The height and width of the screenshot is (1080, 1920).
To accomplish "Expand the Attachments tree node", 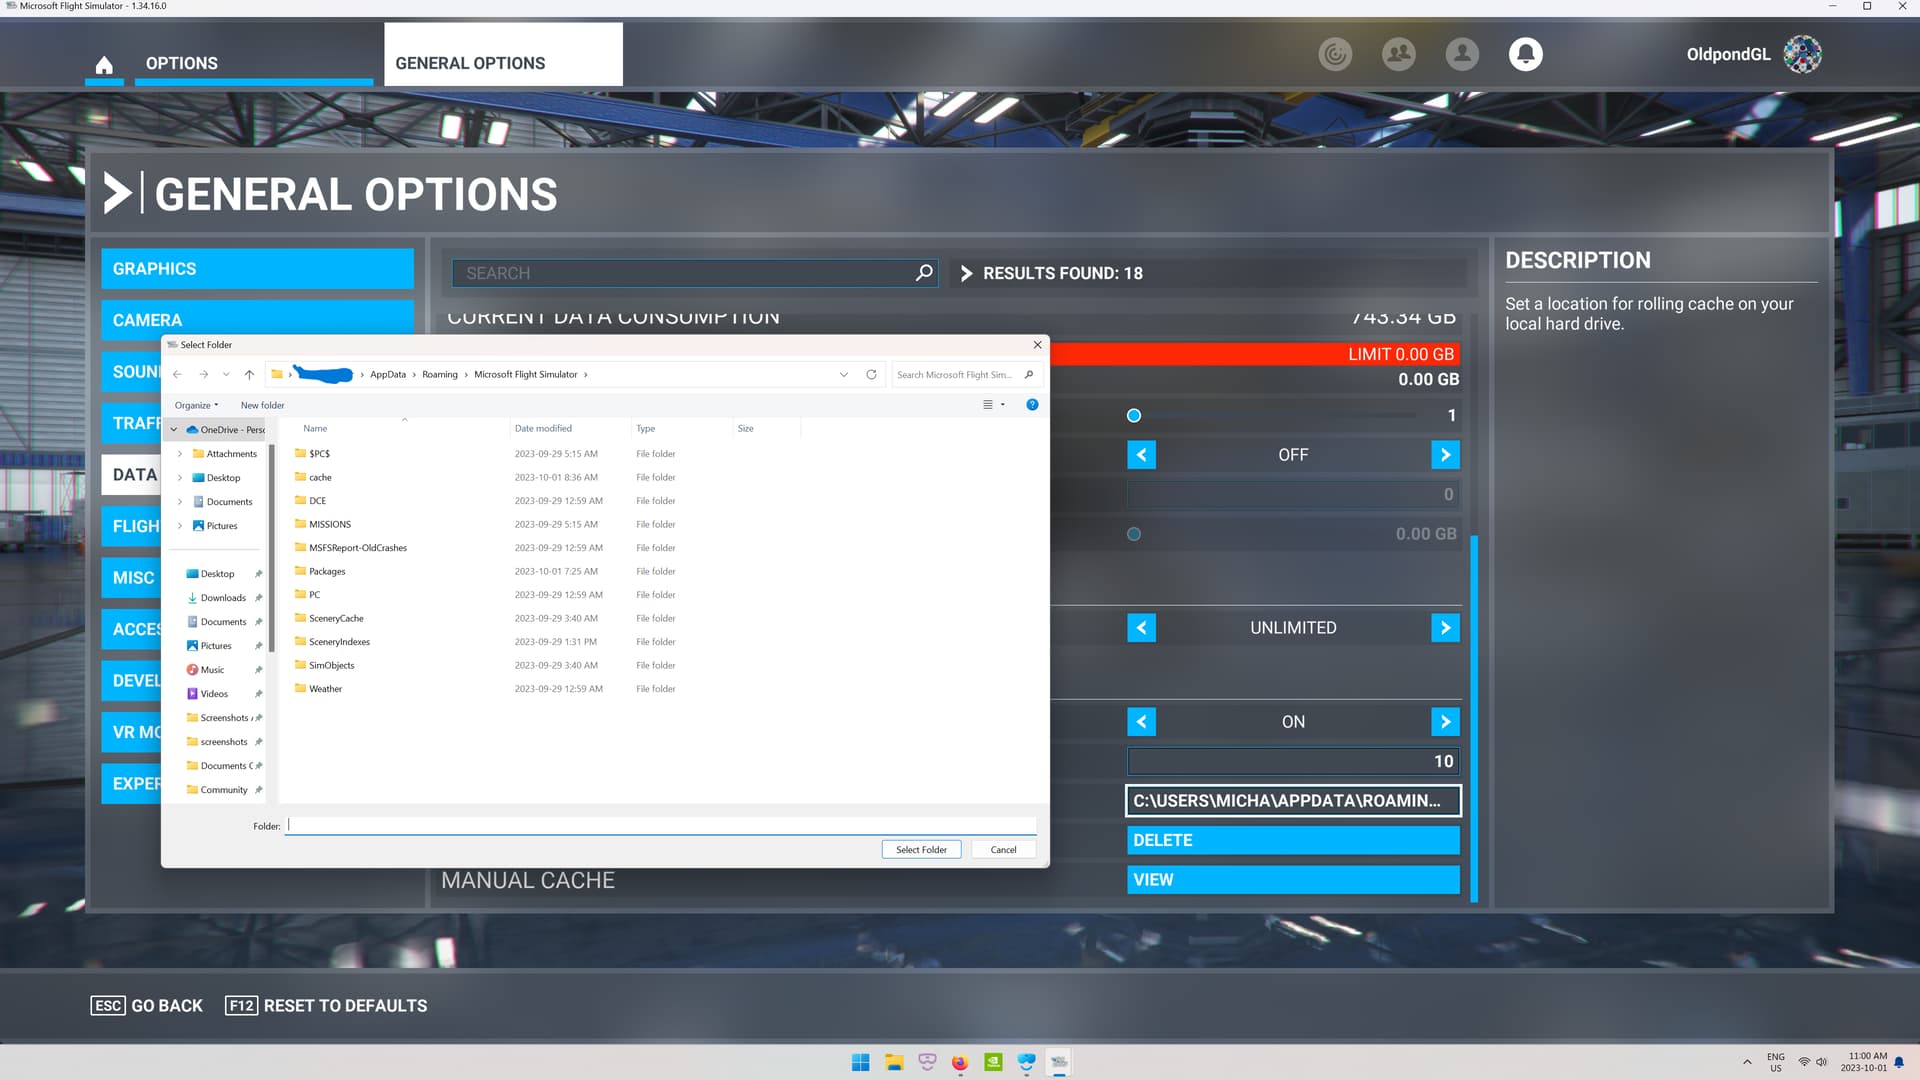I will (x=180, y=454).
